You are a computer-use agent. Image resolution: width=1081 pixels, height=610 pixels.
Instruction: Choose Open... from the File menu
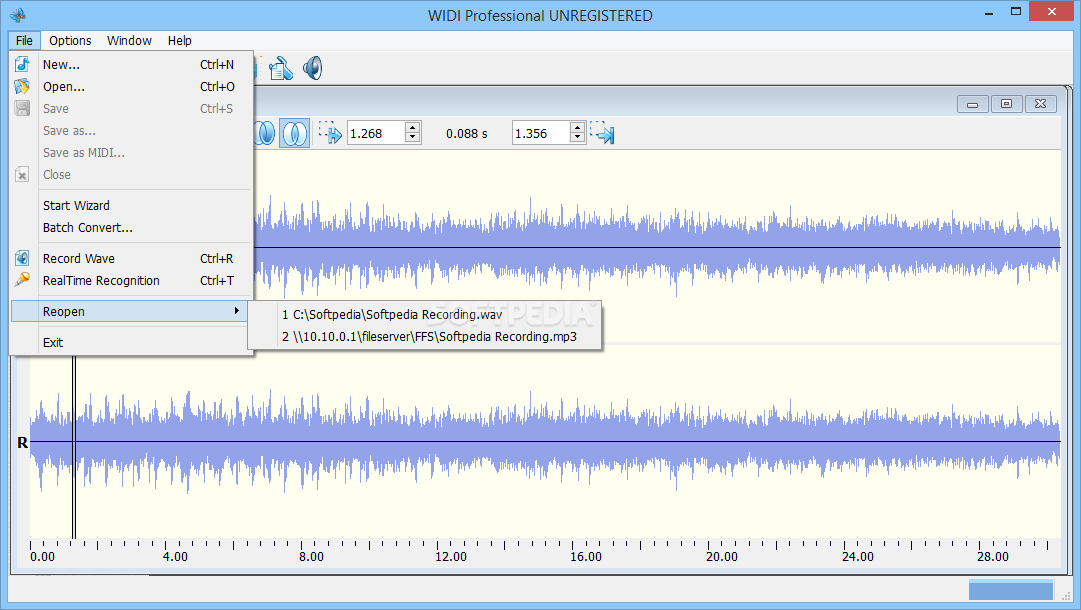pos(132,87)
